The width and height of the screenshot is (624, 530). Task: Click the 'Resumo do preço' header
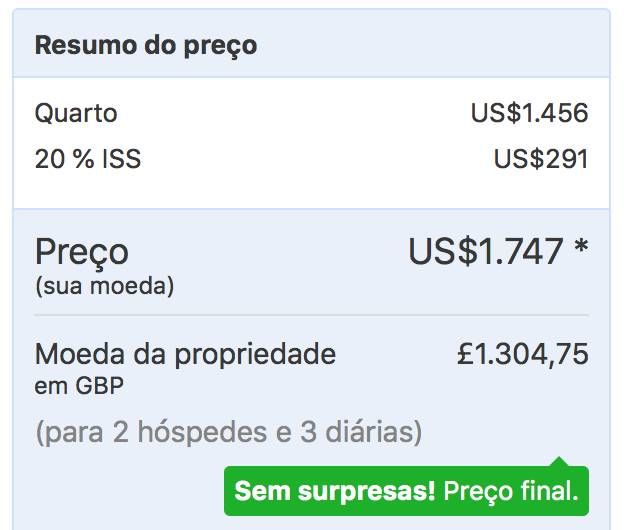[x=146, y=46]
